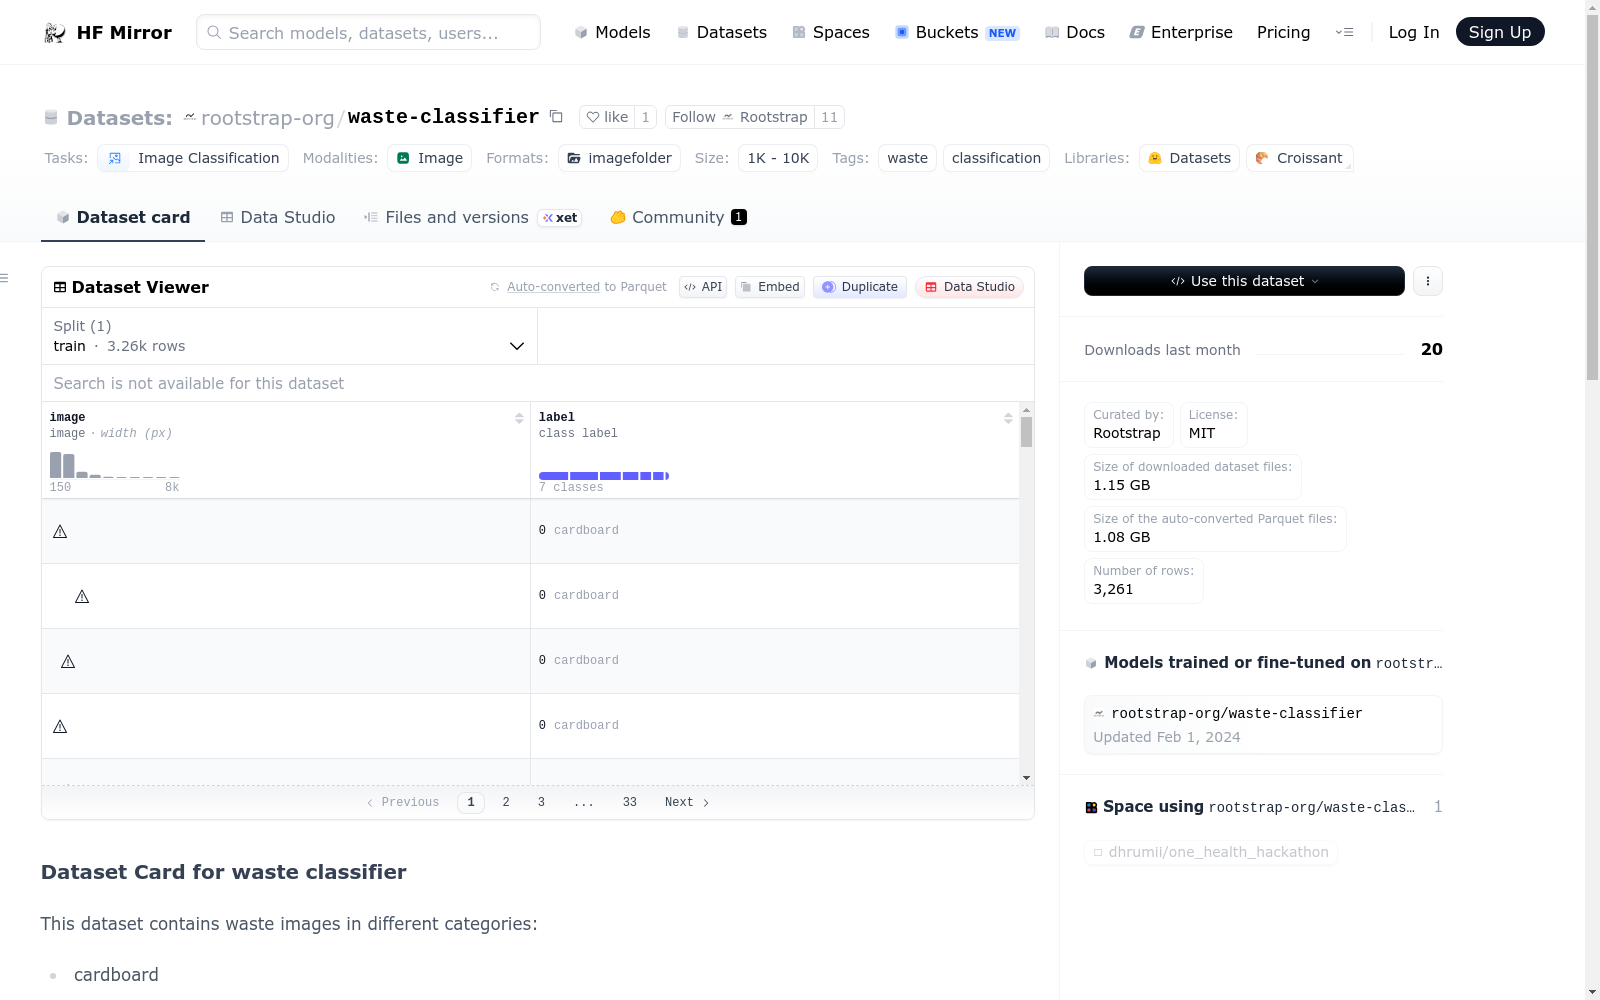Click the left sidebar collapse lines icon
The width and height of the screenshot is (1600, 1000).
pos(4,278)
